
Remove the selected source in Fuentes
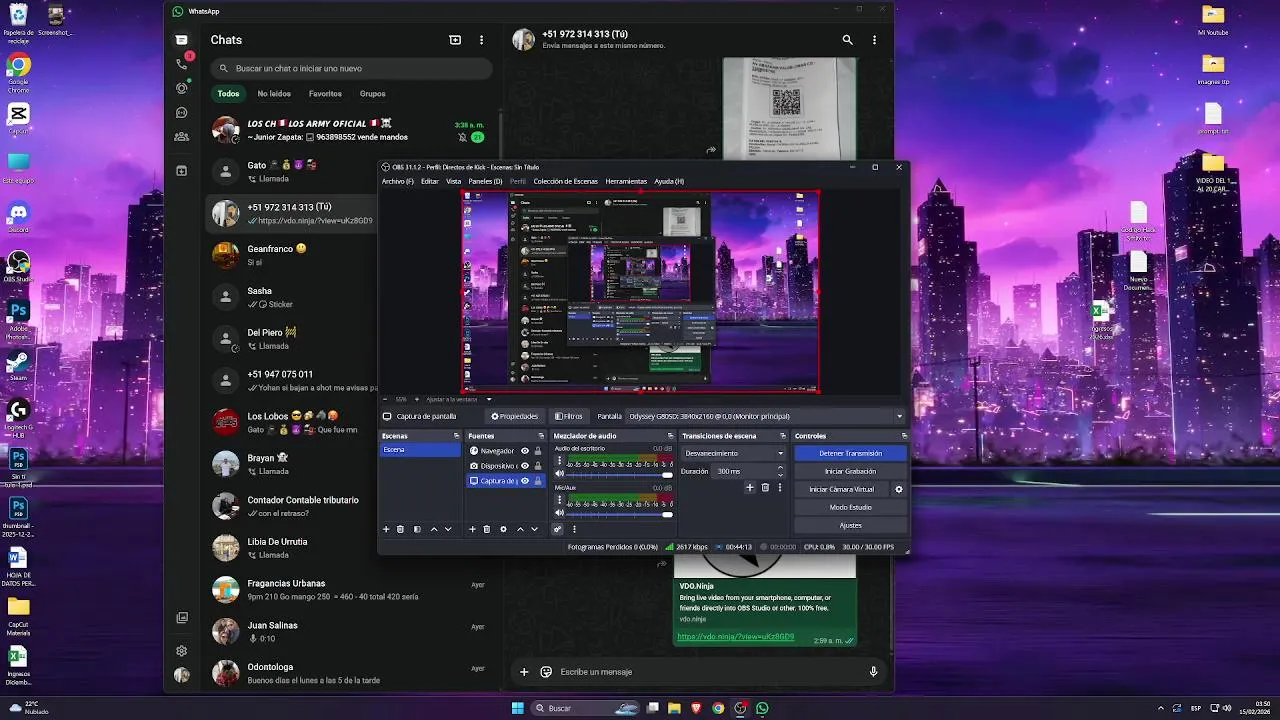coord(487,529)
